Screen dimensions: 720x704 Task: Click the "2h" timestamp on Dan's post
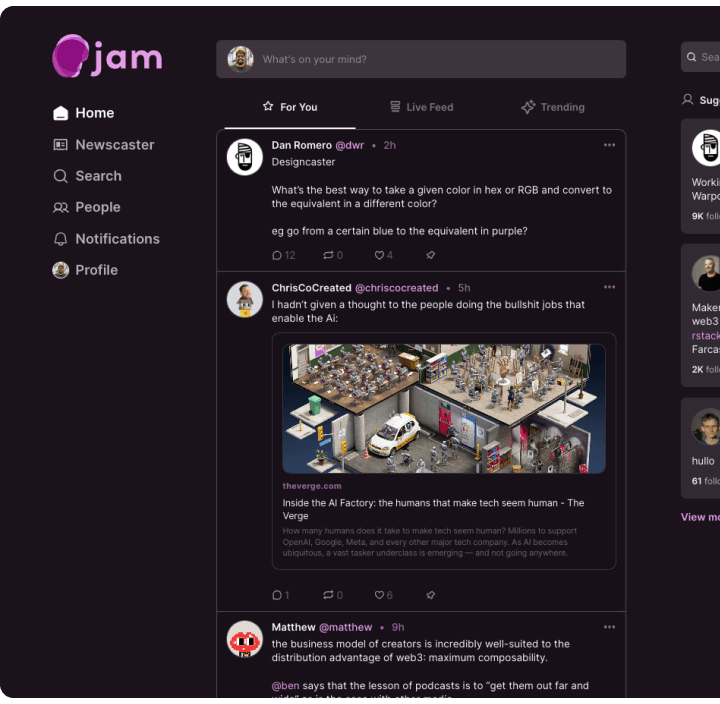[x=390, y=145]
